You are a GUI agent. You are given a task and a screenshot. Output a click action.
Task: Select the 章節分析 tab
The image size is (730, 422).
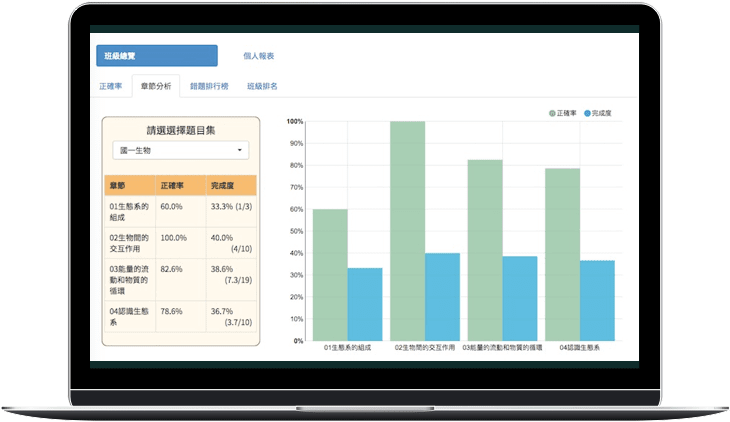point(156,86)
